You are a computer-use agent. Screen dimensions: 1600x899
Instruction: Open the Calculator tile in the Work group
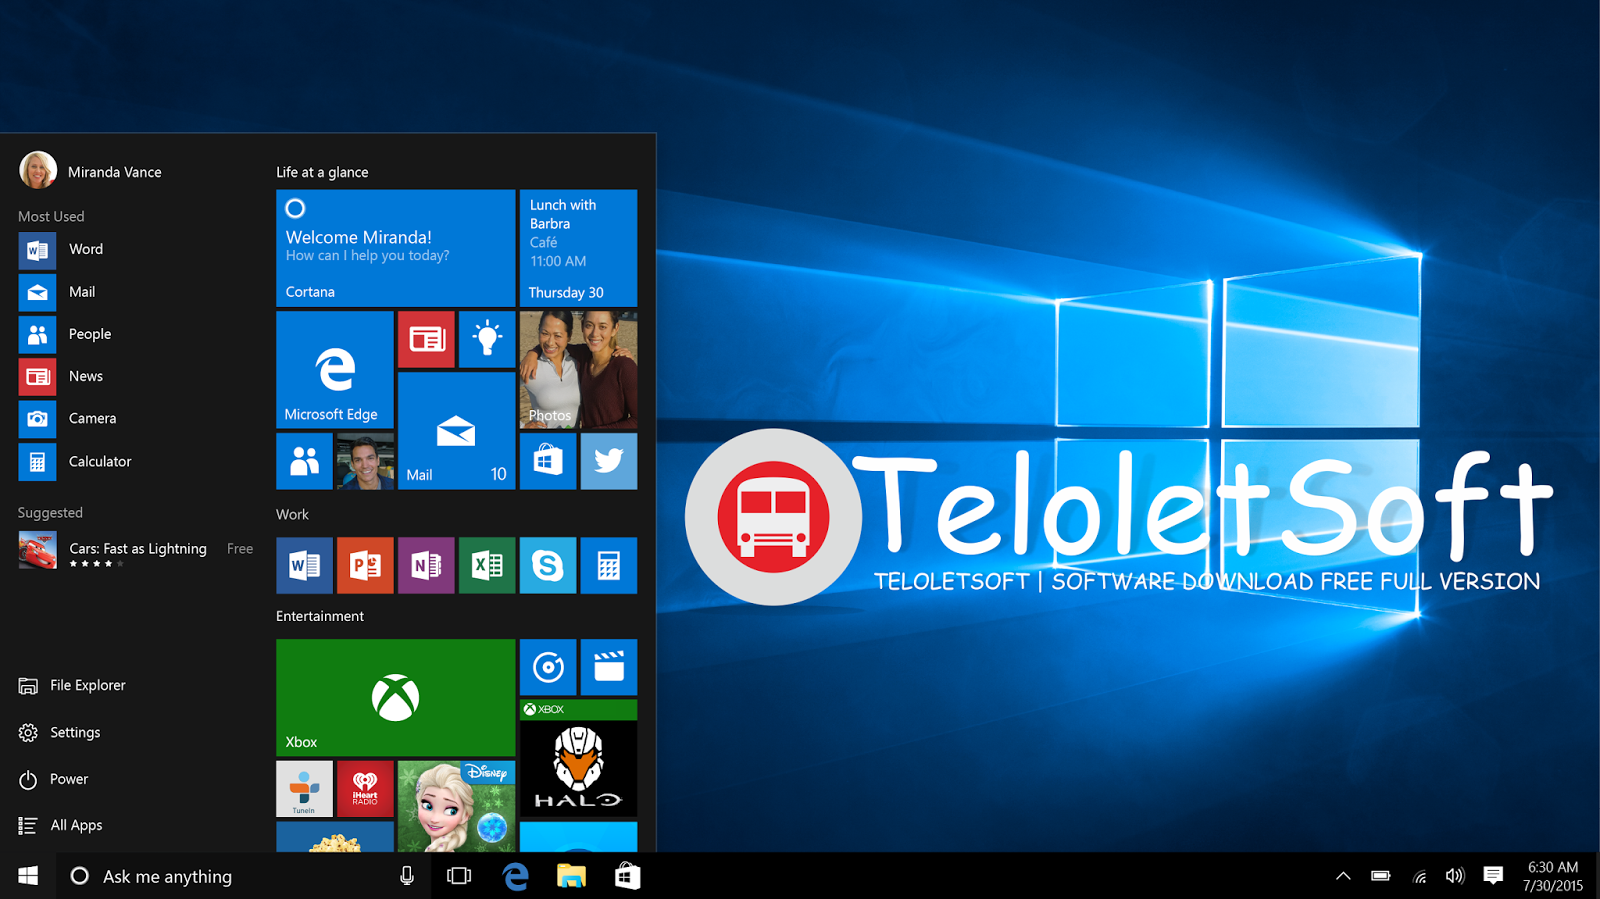609,565
